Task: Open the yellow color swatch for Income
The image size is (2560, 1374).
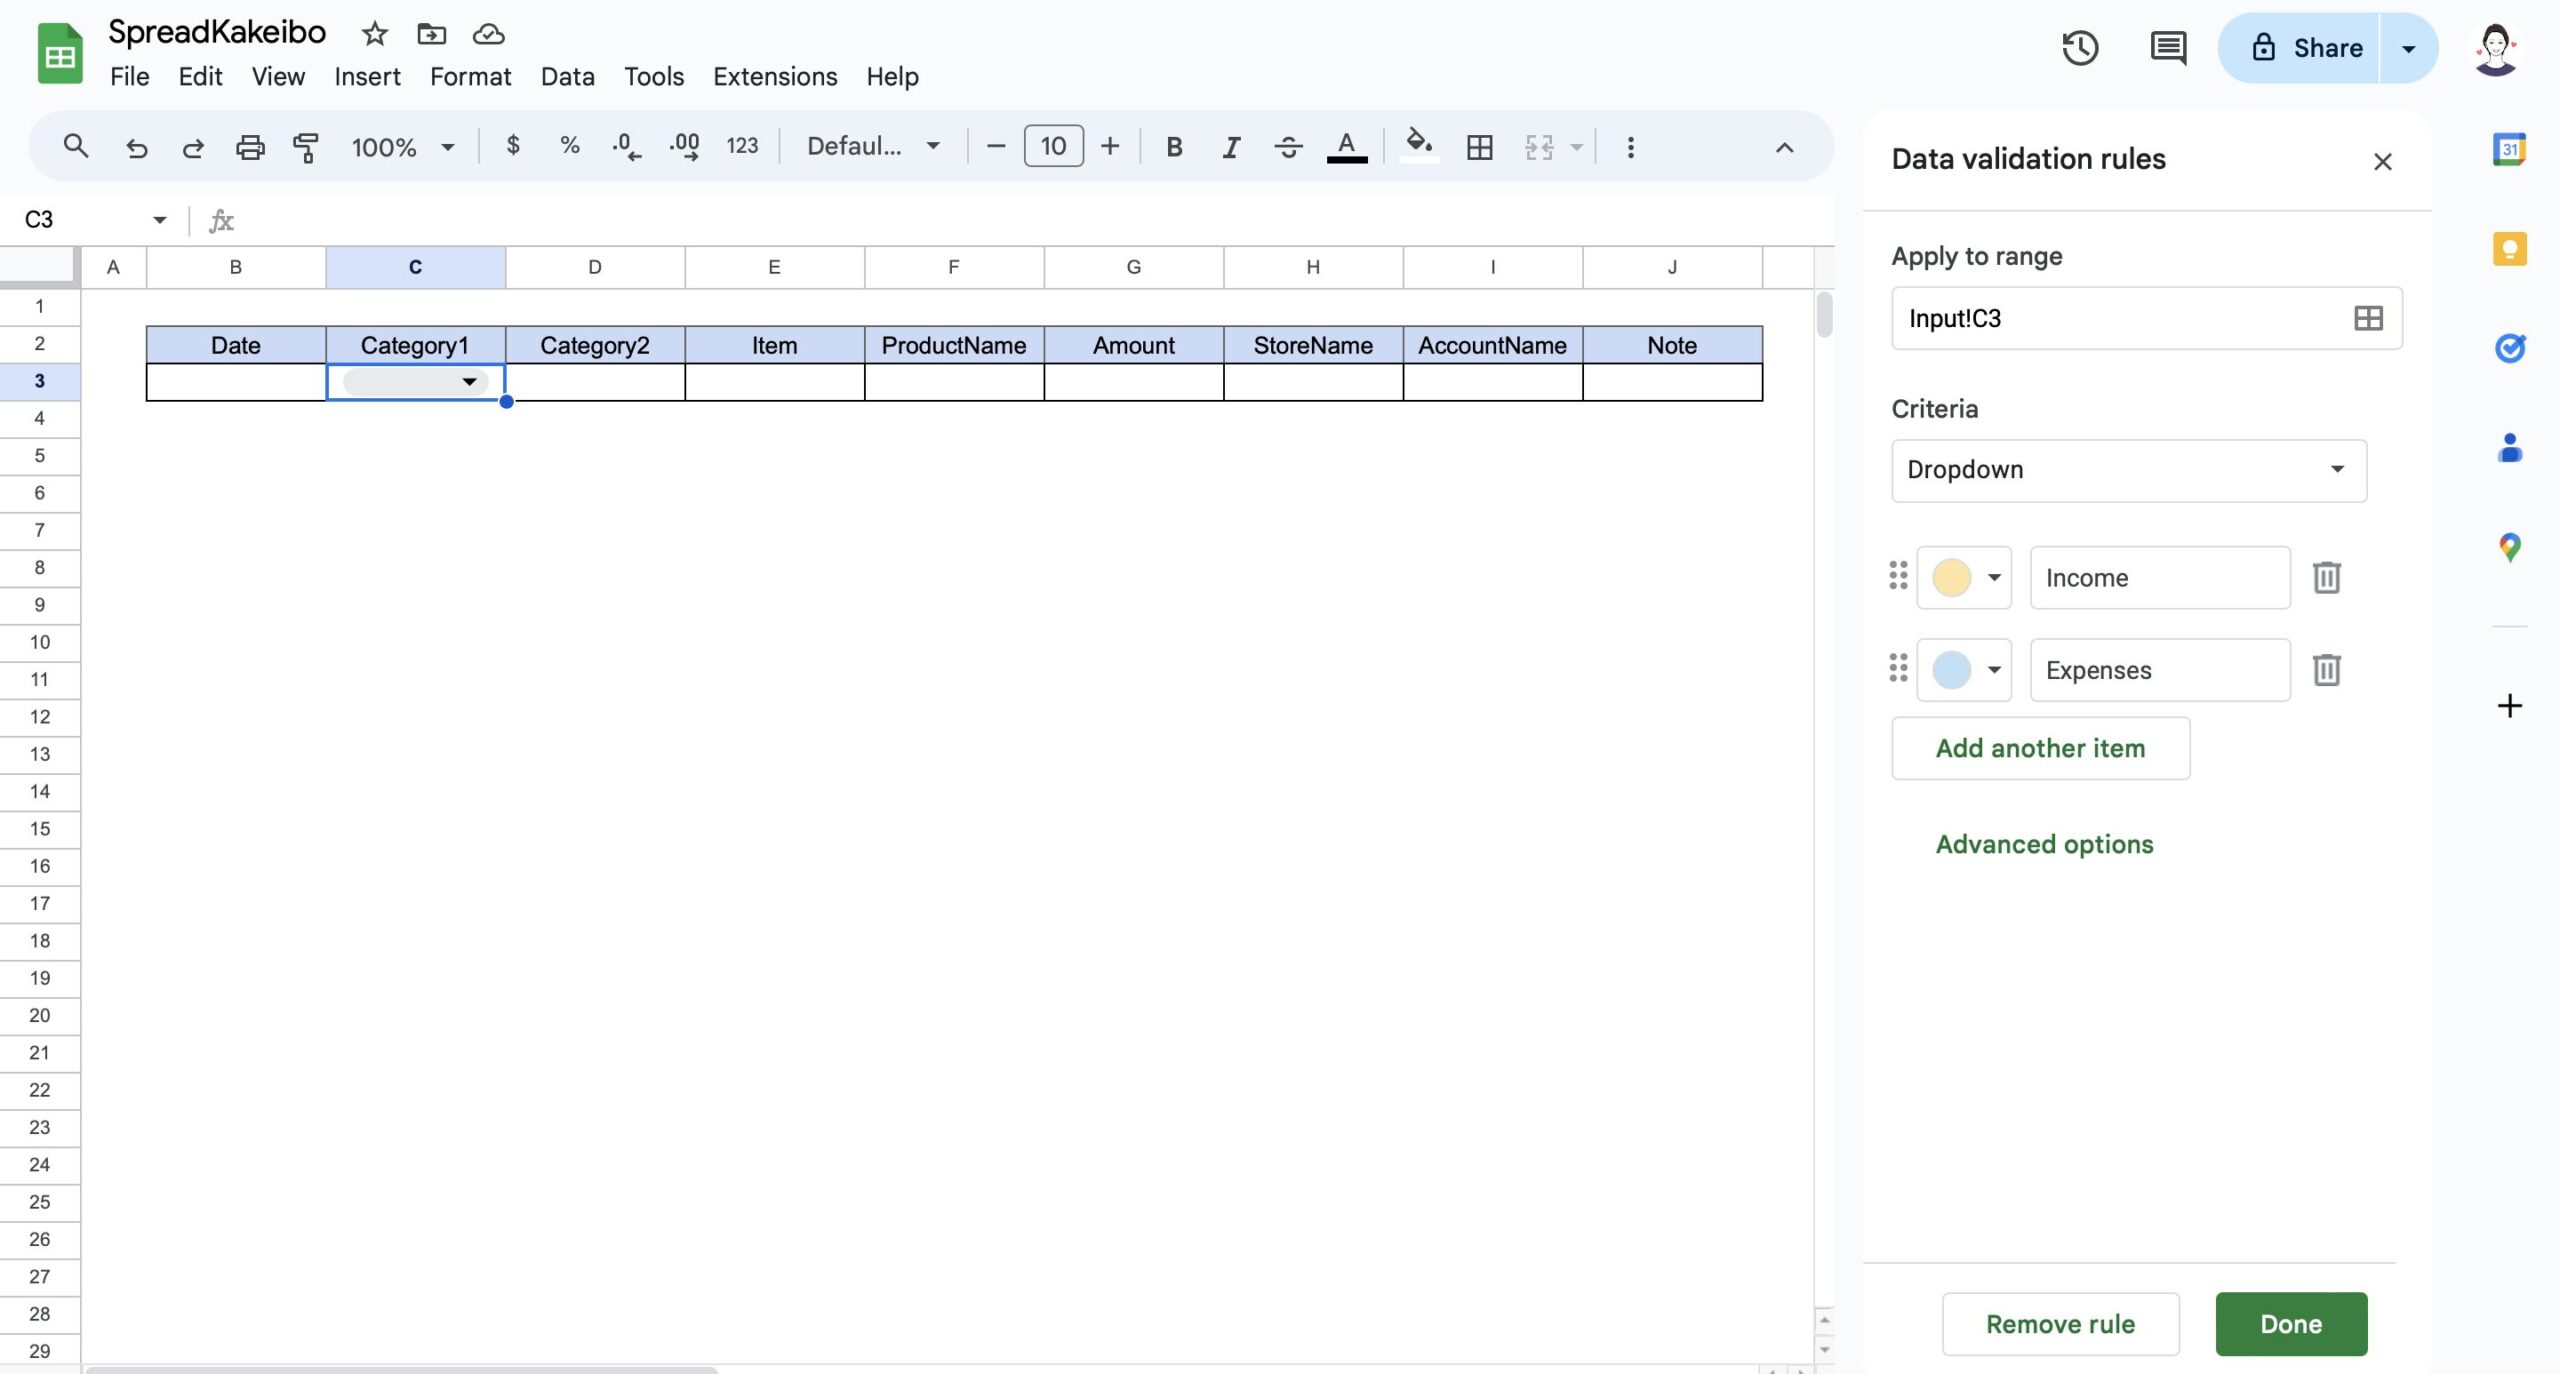Action: [x=1962, y=577]
